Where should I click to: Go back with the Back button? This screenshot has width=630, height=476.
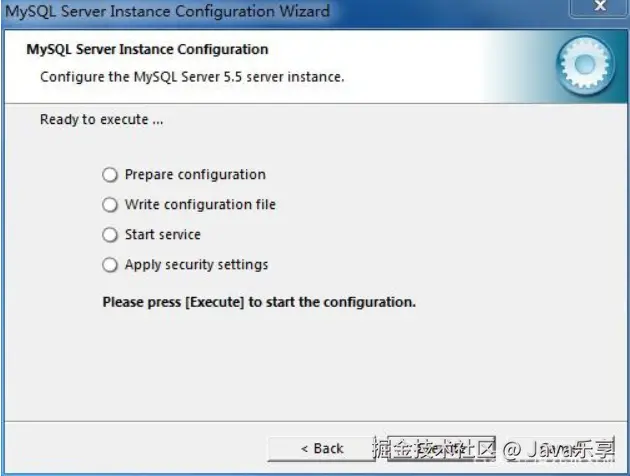pos(320,449)
